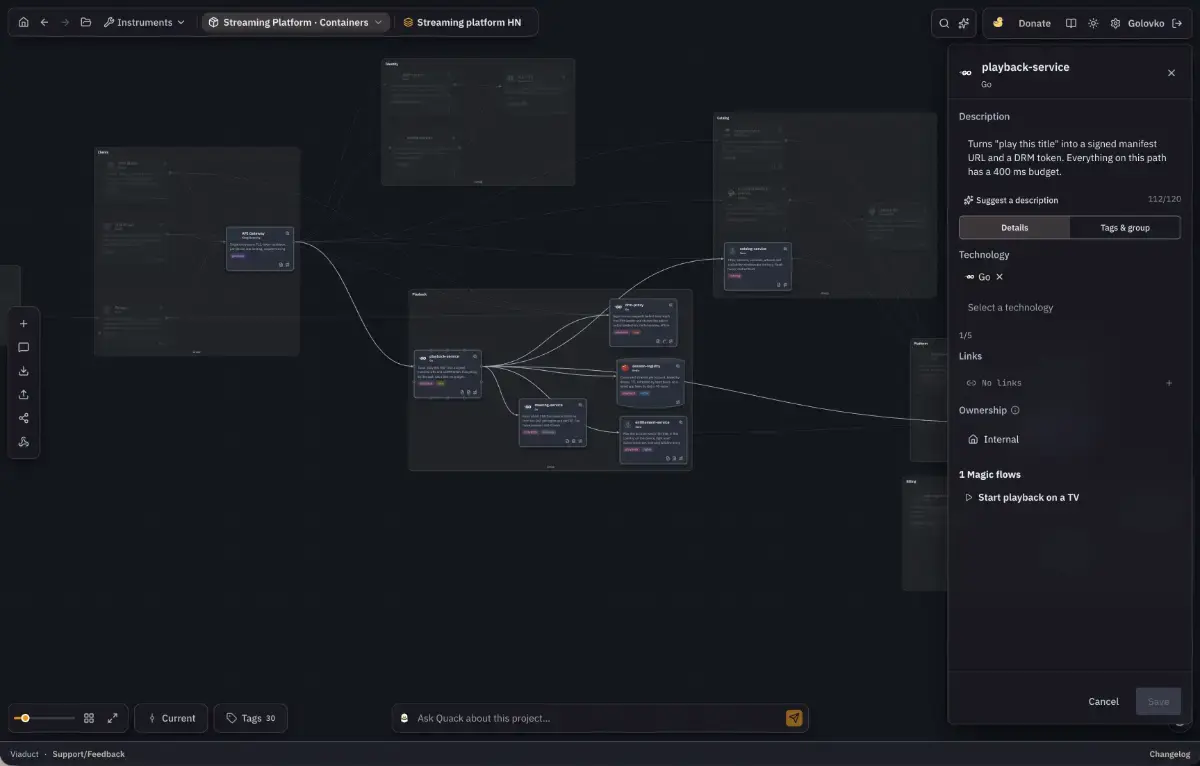
Task: Click the Ownership info icon
Action: pos(1015,410)
